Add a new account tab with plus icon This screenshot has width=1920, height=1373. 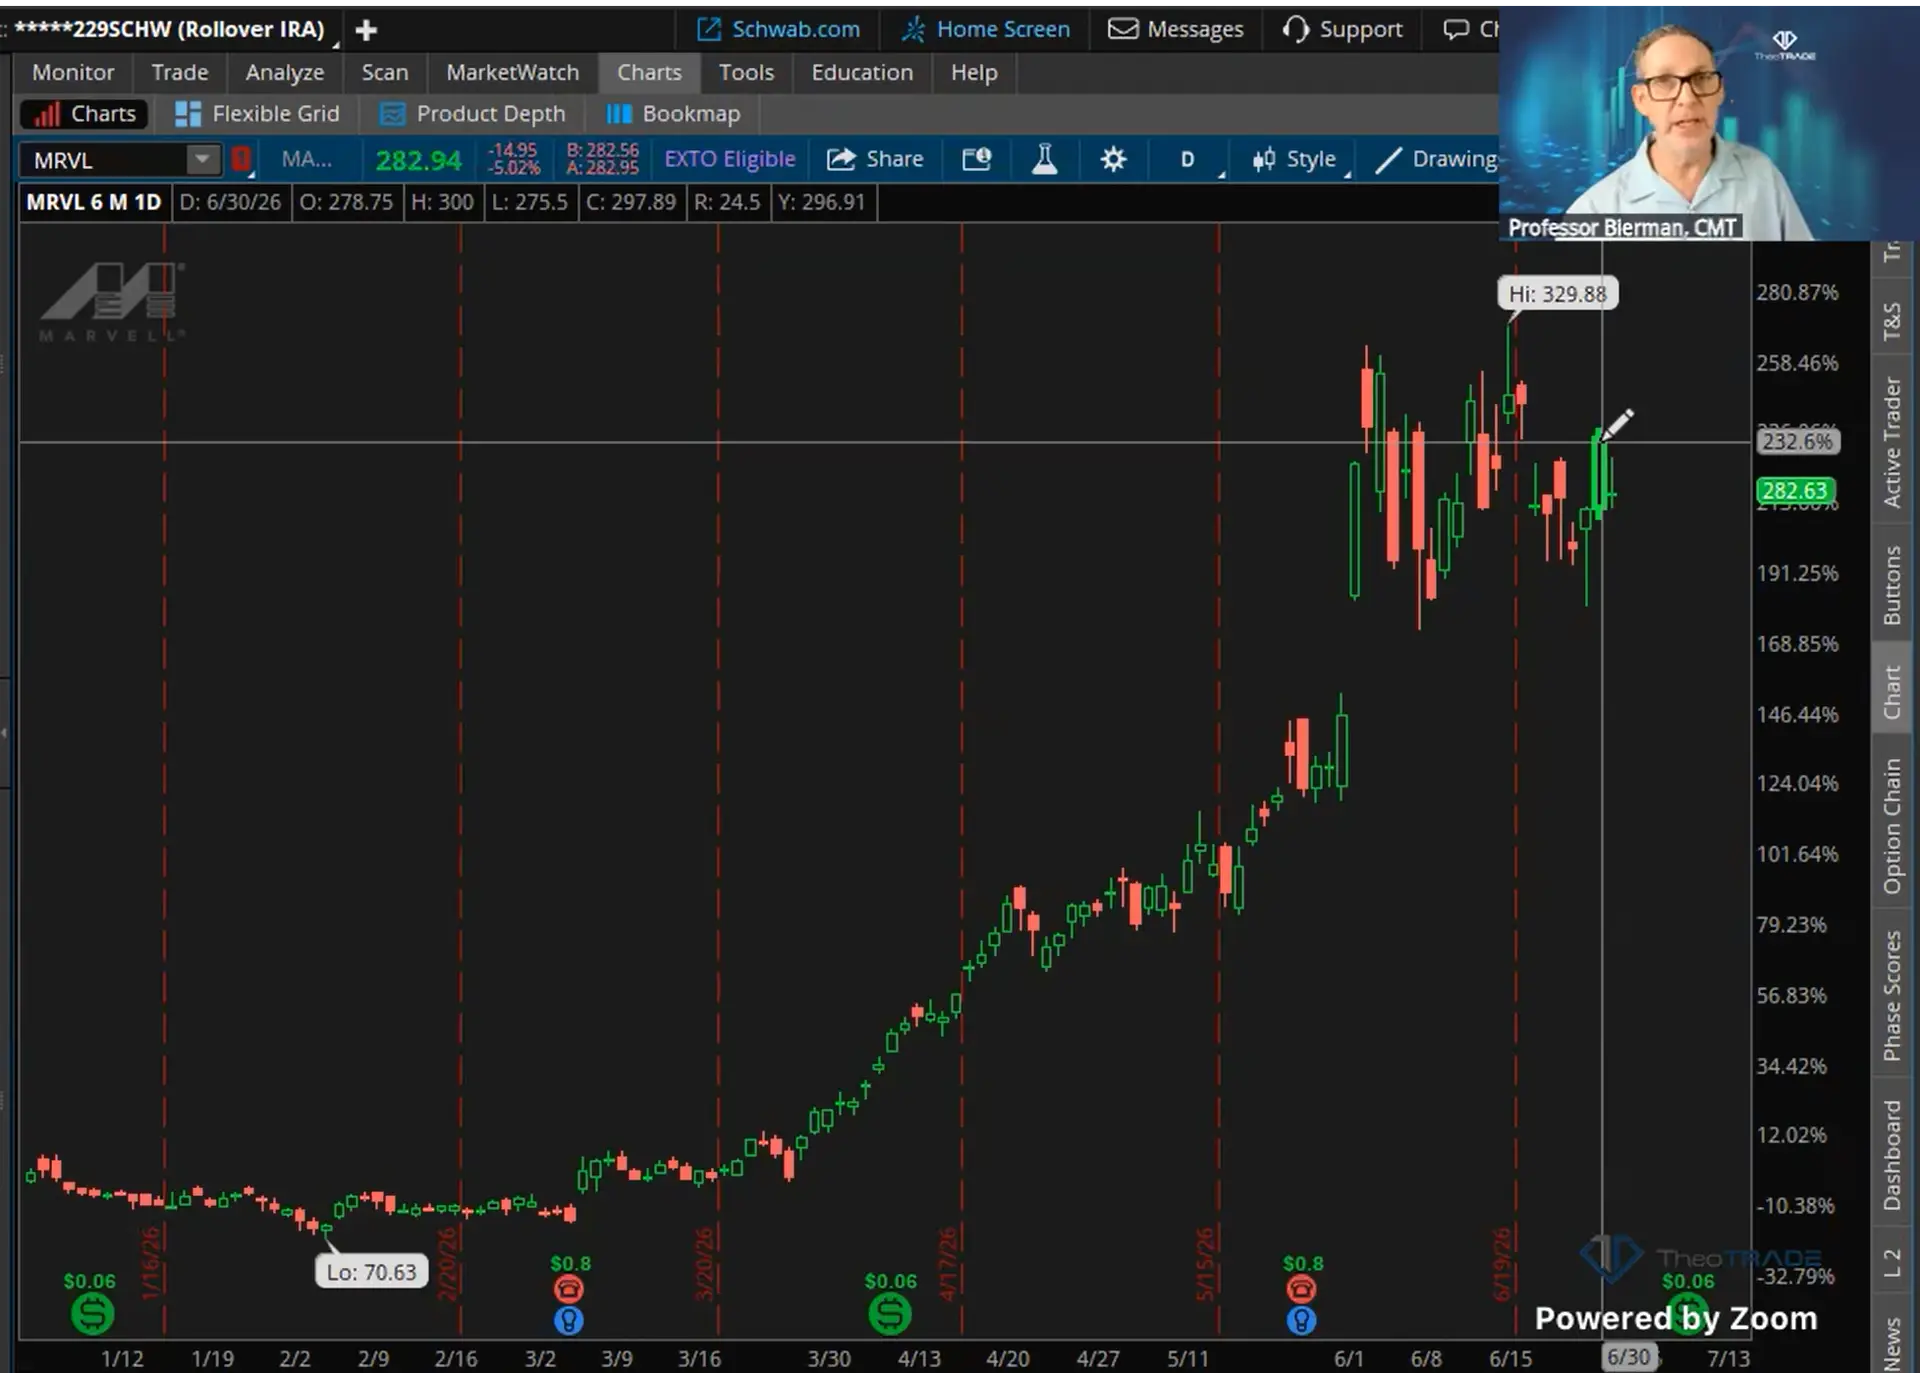(x=366, y=30)
